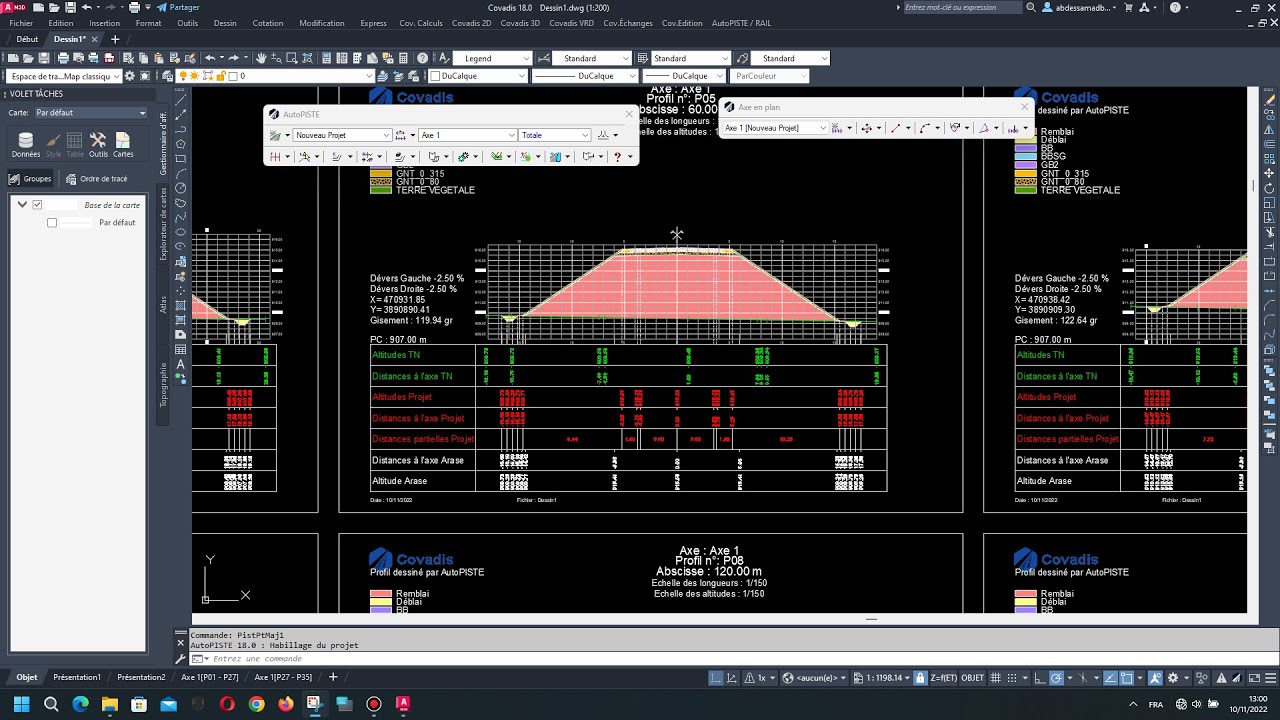
Task: Click the Ordre de tracé button
Action: coord(97,179)
